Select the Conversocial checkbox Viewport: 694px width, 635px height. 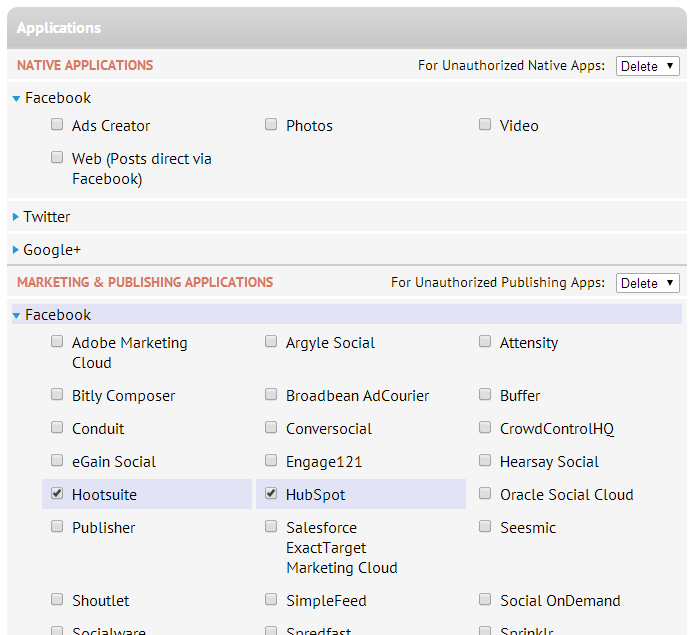coord(271,427)
